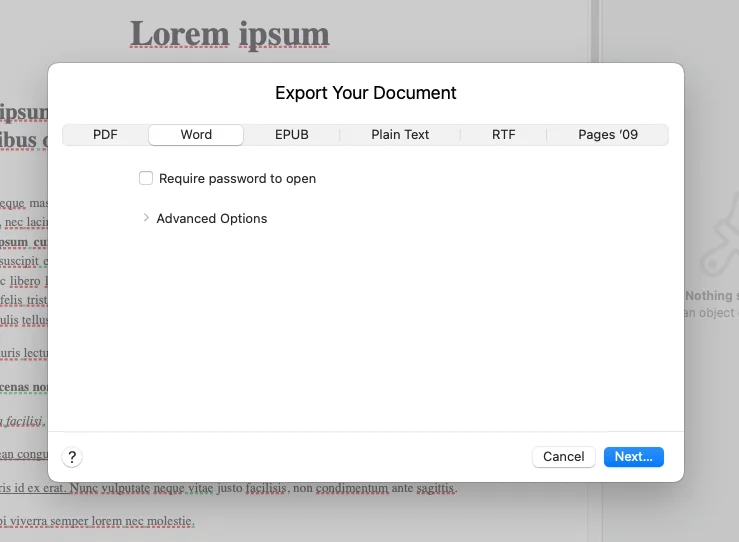Select the RTF export tab
The image size is (739, 542).
point(503,135)
